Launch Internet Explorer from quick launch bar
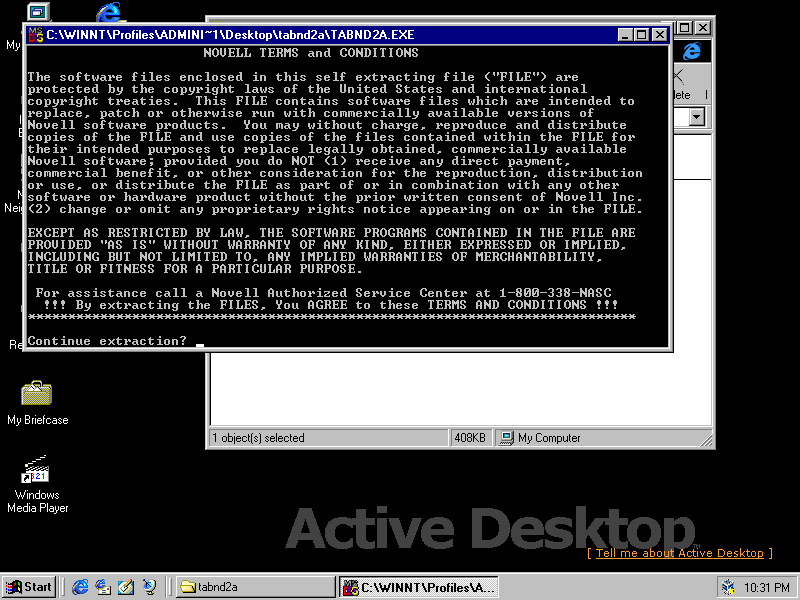Viewport: 800px width, 600px height. click(80, 587)
